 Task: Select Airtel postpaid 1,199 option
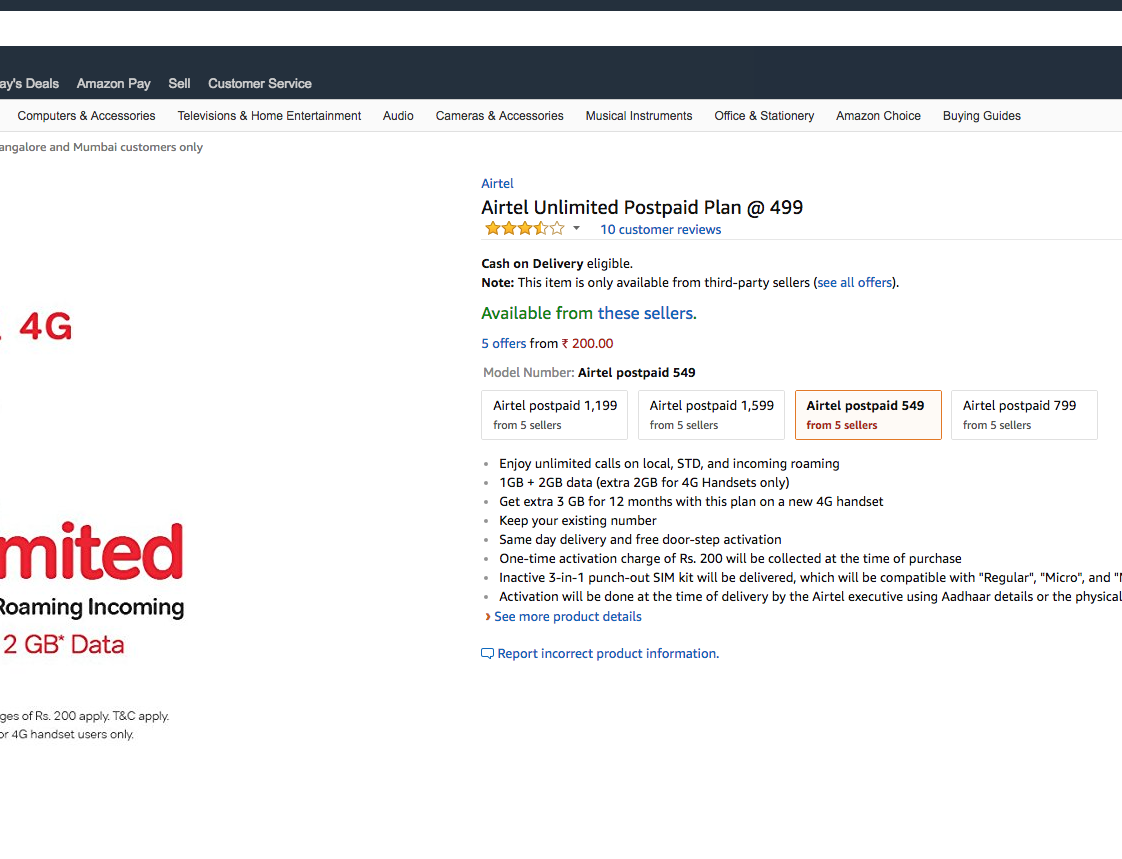coord(555,415)
